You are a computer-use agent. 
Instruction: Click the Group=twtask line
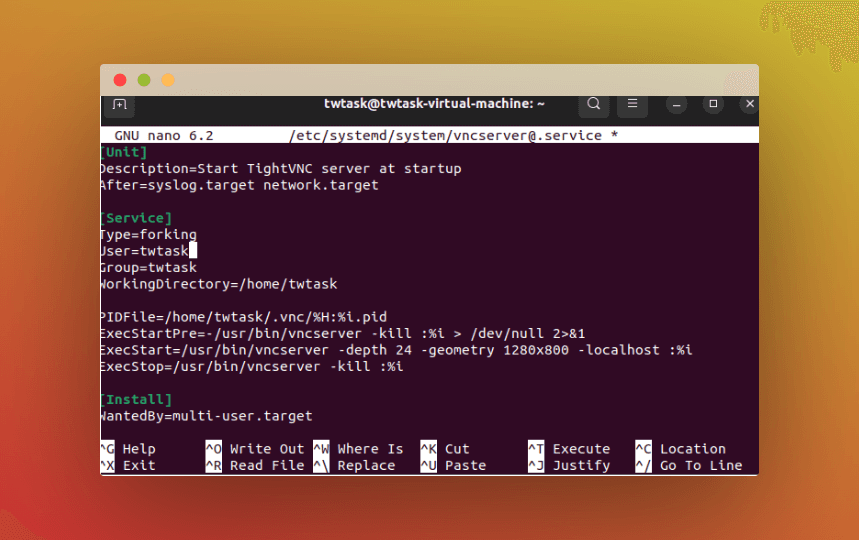[148, 267]
